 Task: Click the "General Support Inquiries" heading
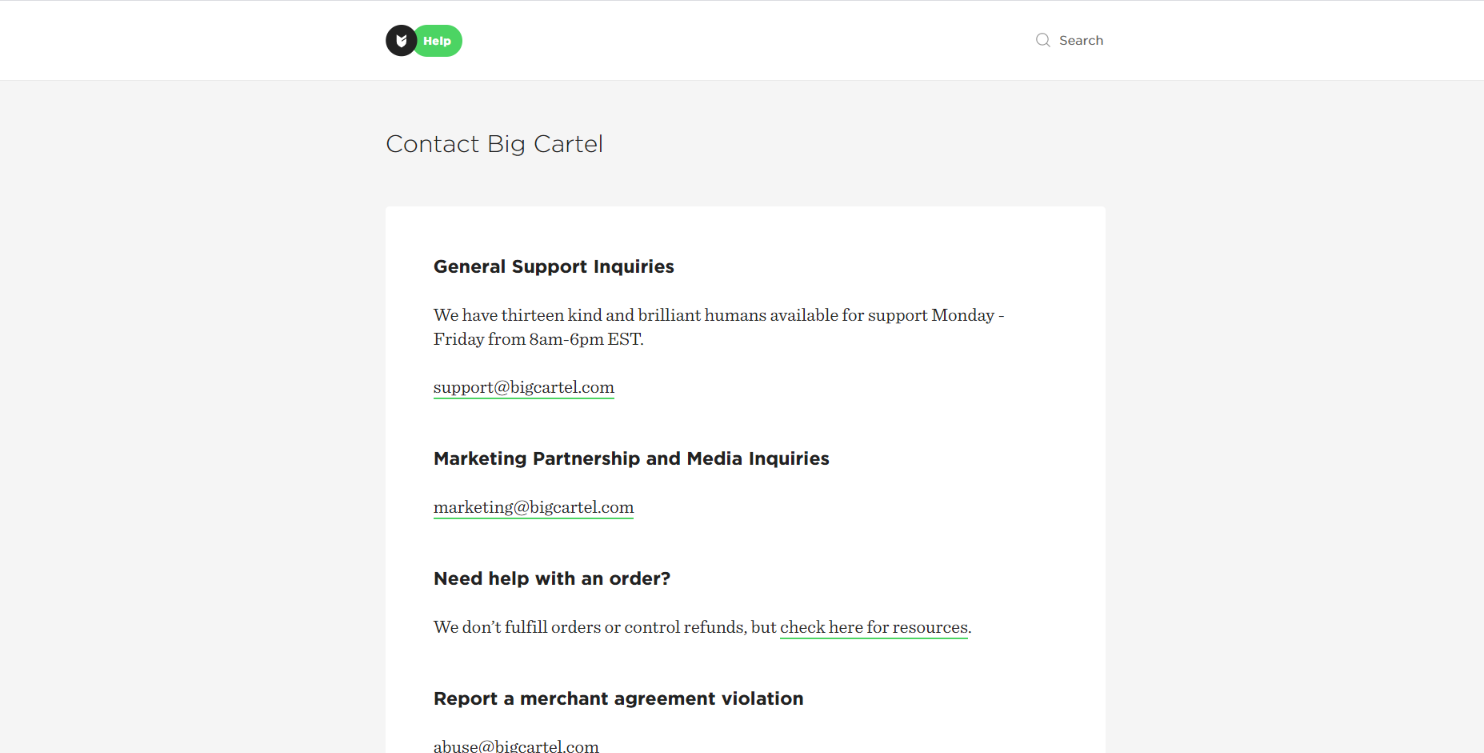click(553, 267)
